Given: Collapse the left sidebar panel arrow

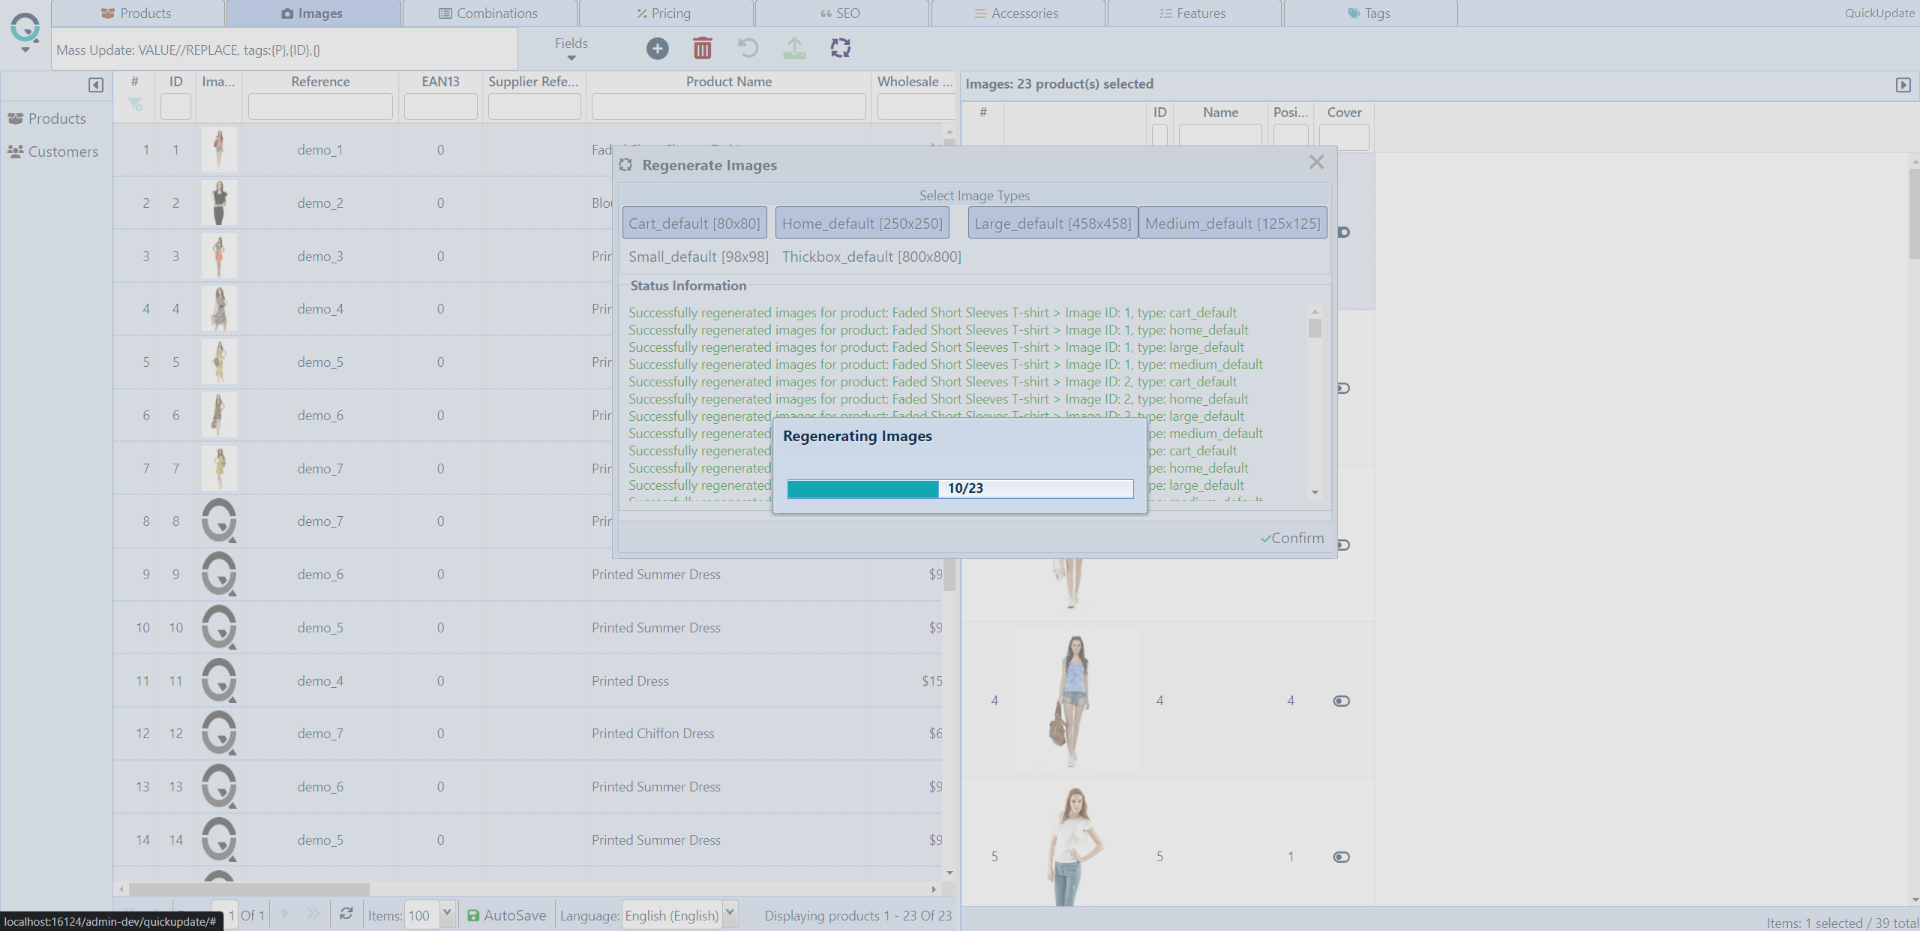Looking at the screenshot, I should click(x=96, y=85).
